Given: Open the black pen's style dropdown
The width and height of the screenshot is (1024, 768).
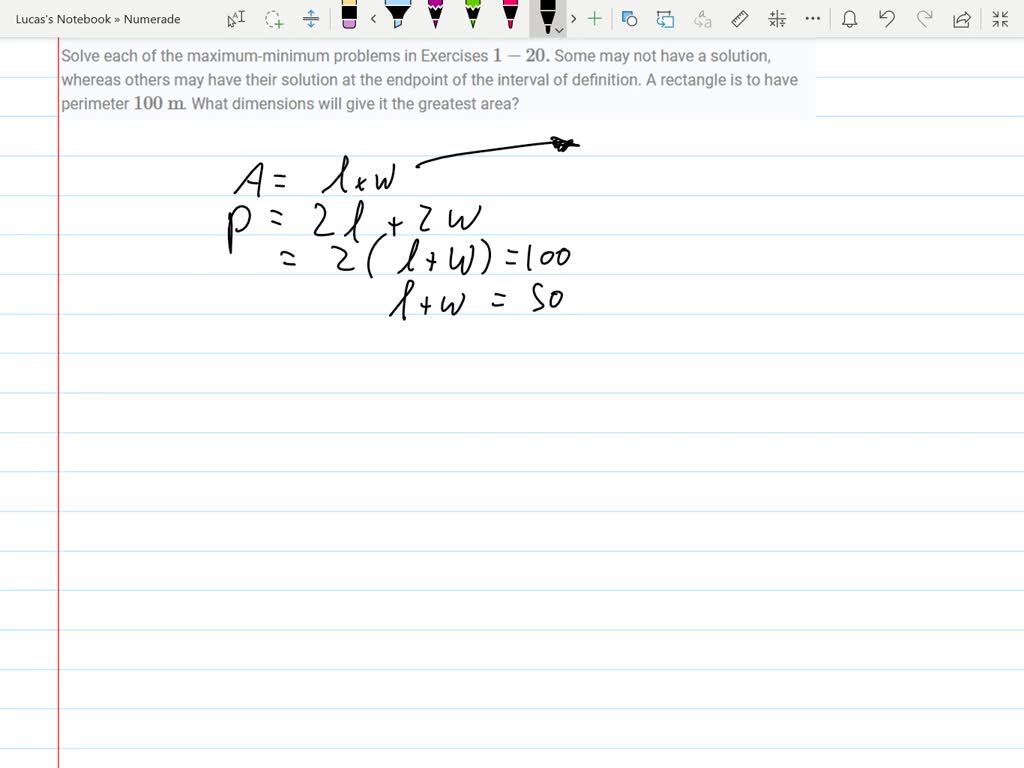Looking at the screenshot, I should click(x=561, y=25).
